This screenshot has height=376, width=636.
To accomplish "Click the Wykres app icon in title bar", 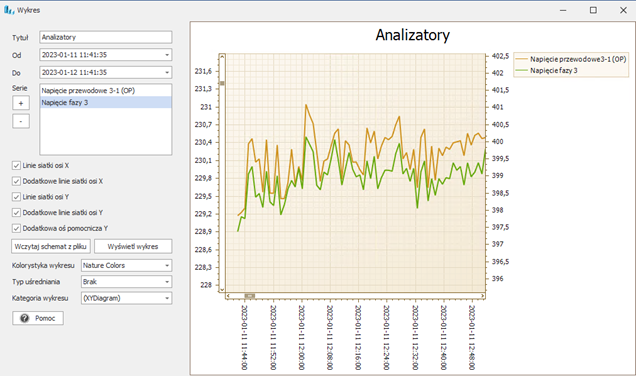I will click(9, 10).
